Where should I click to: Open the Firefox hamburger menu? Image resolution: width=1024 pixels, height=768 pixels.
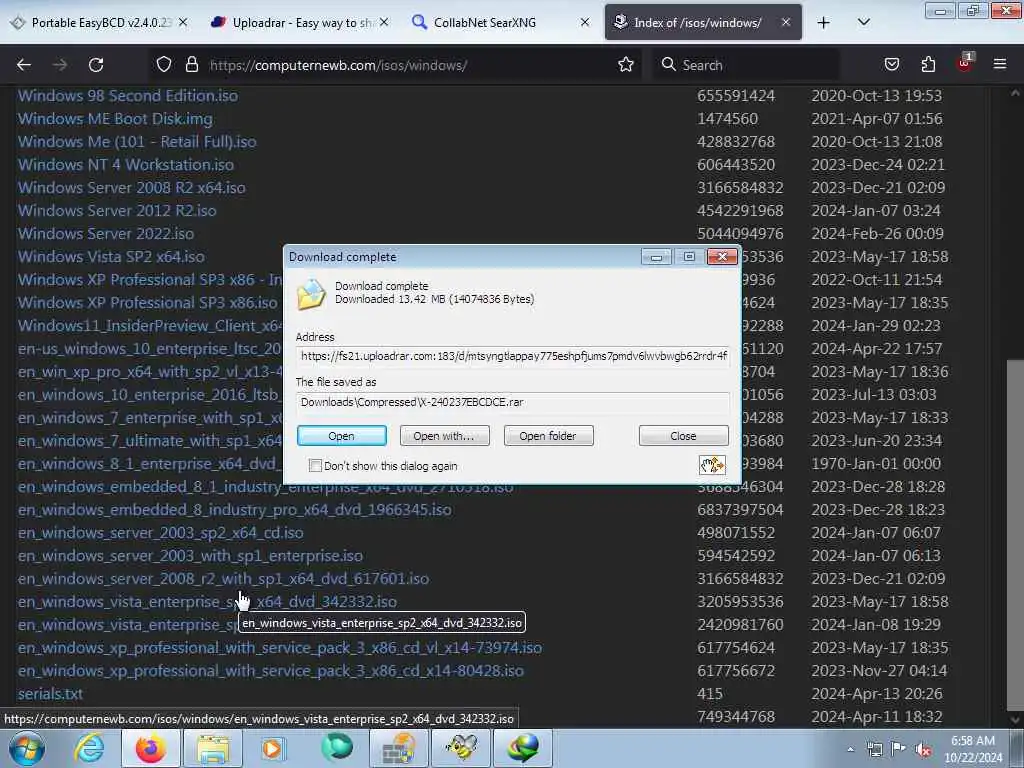point(1000,65)
